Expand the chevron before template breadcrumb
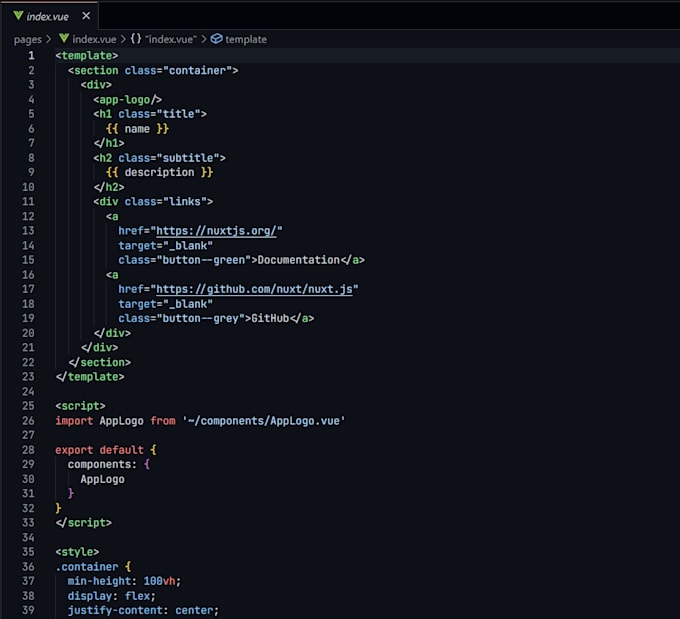The image size is (680, 619). coord(203,39)
